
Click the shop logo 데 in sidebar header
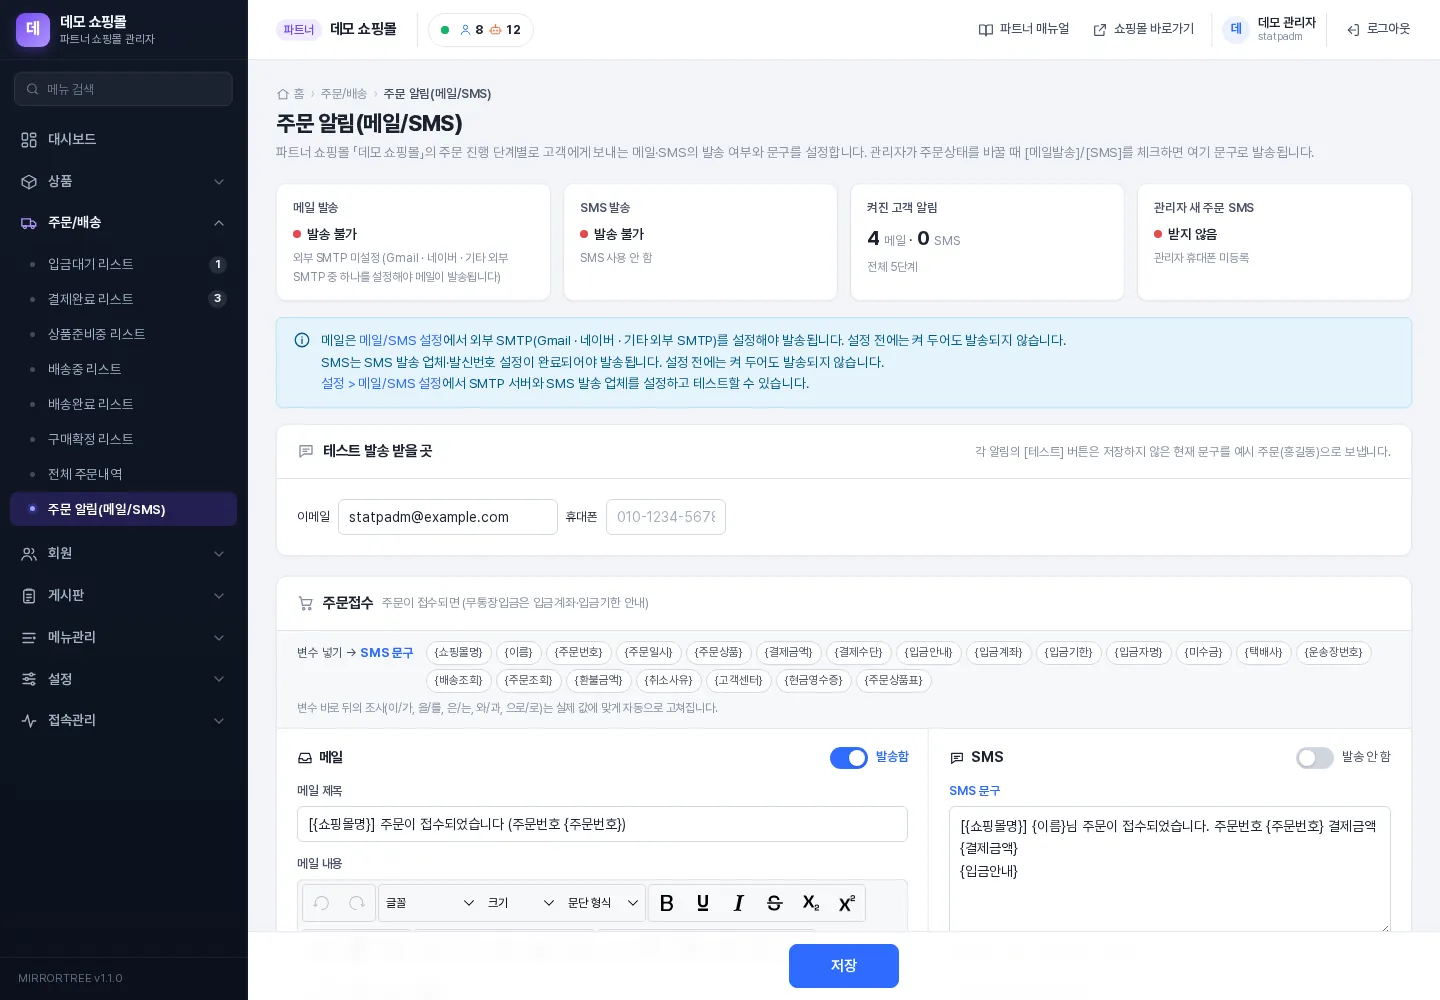click(33, 30)
